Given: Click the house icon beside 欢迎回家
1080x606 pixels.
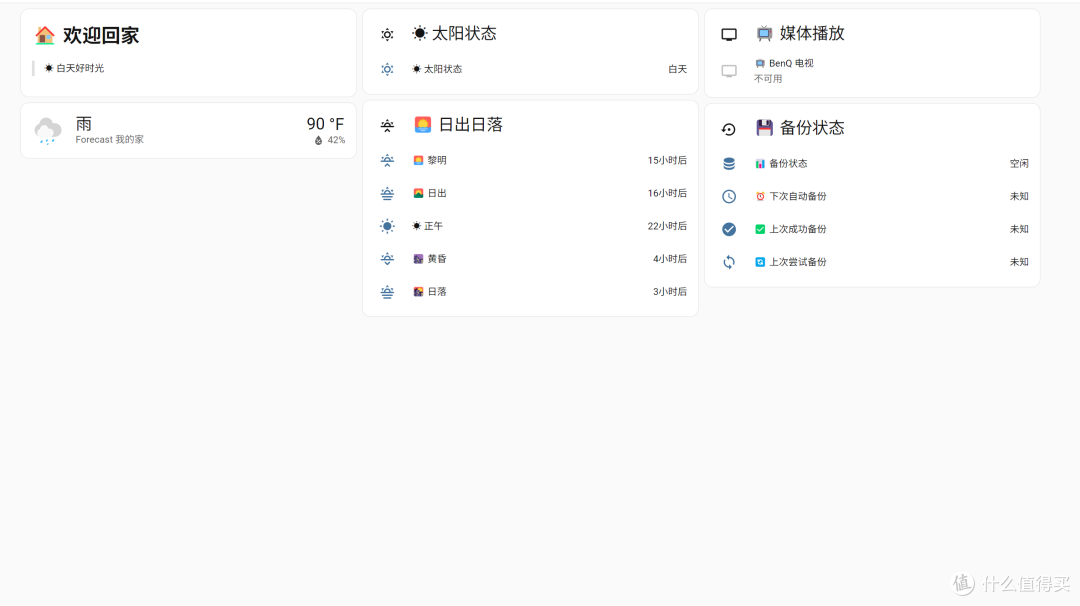Looking at the screenshot, I should 45,35.
